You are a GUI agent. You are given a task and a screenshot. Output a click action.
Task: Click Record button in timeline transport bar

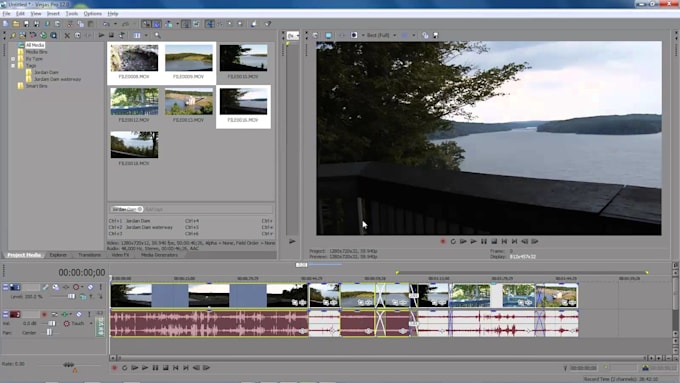tap(114, 368)
